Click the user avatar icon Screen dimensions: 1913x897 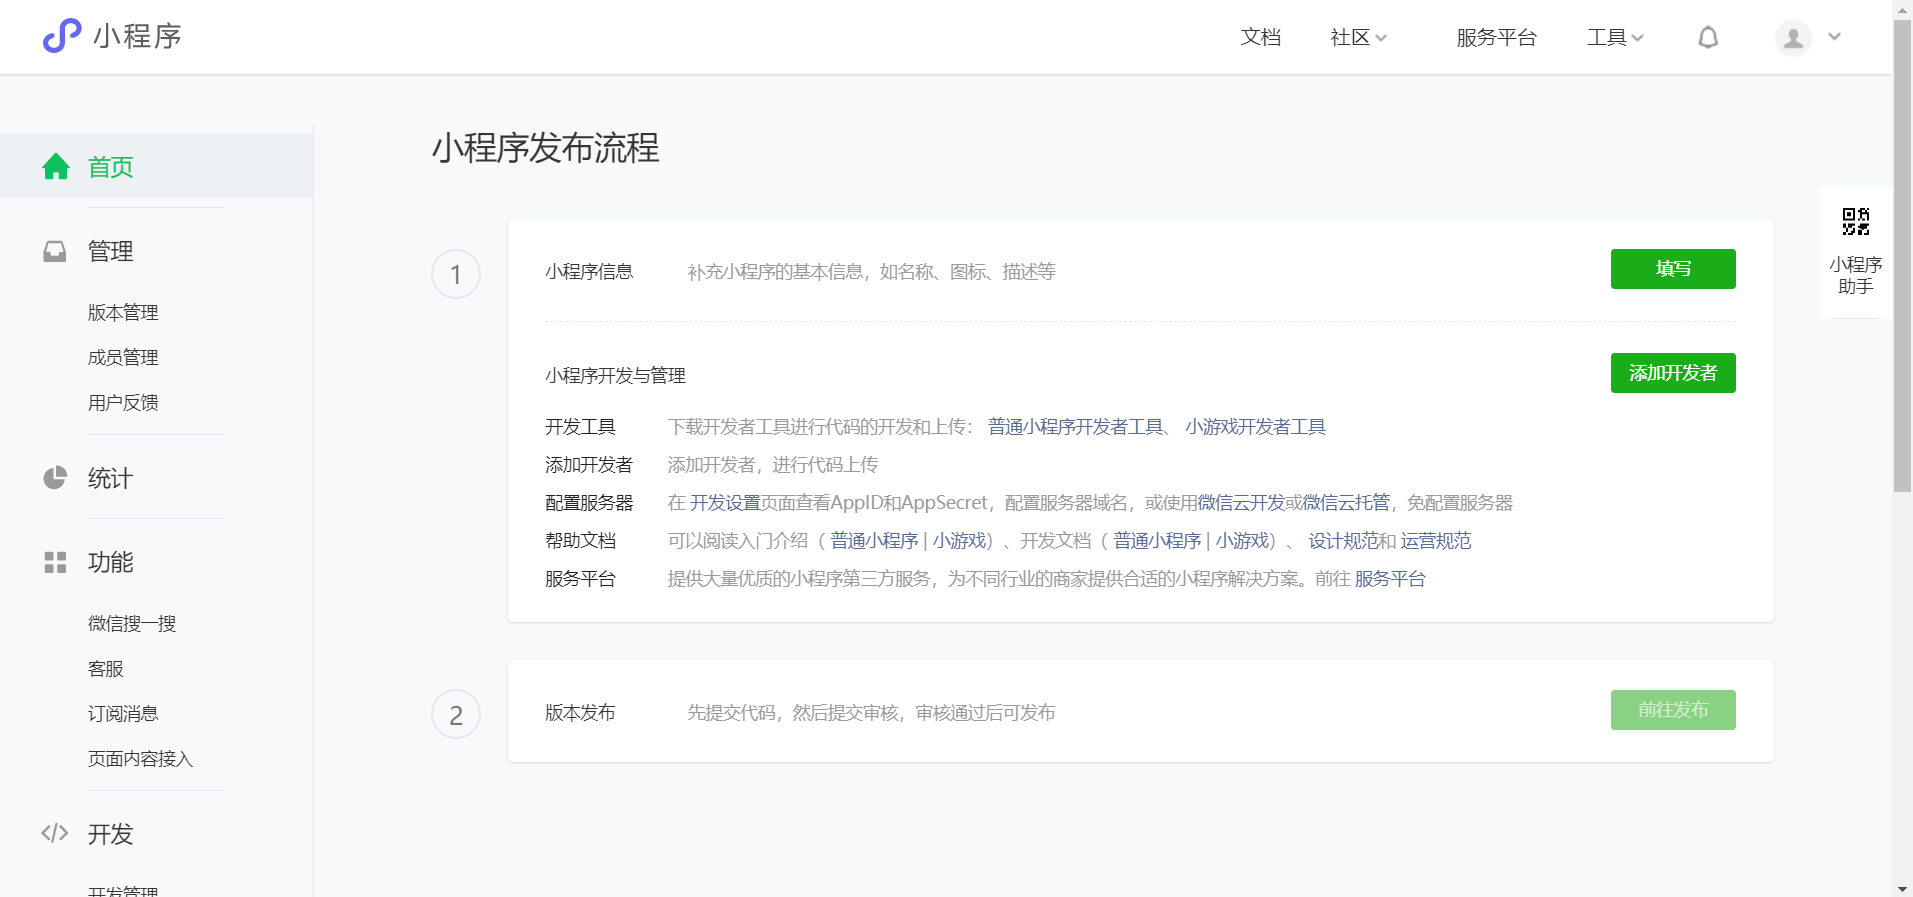[x=1793, y=38]
